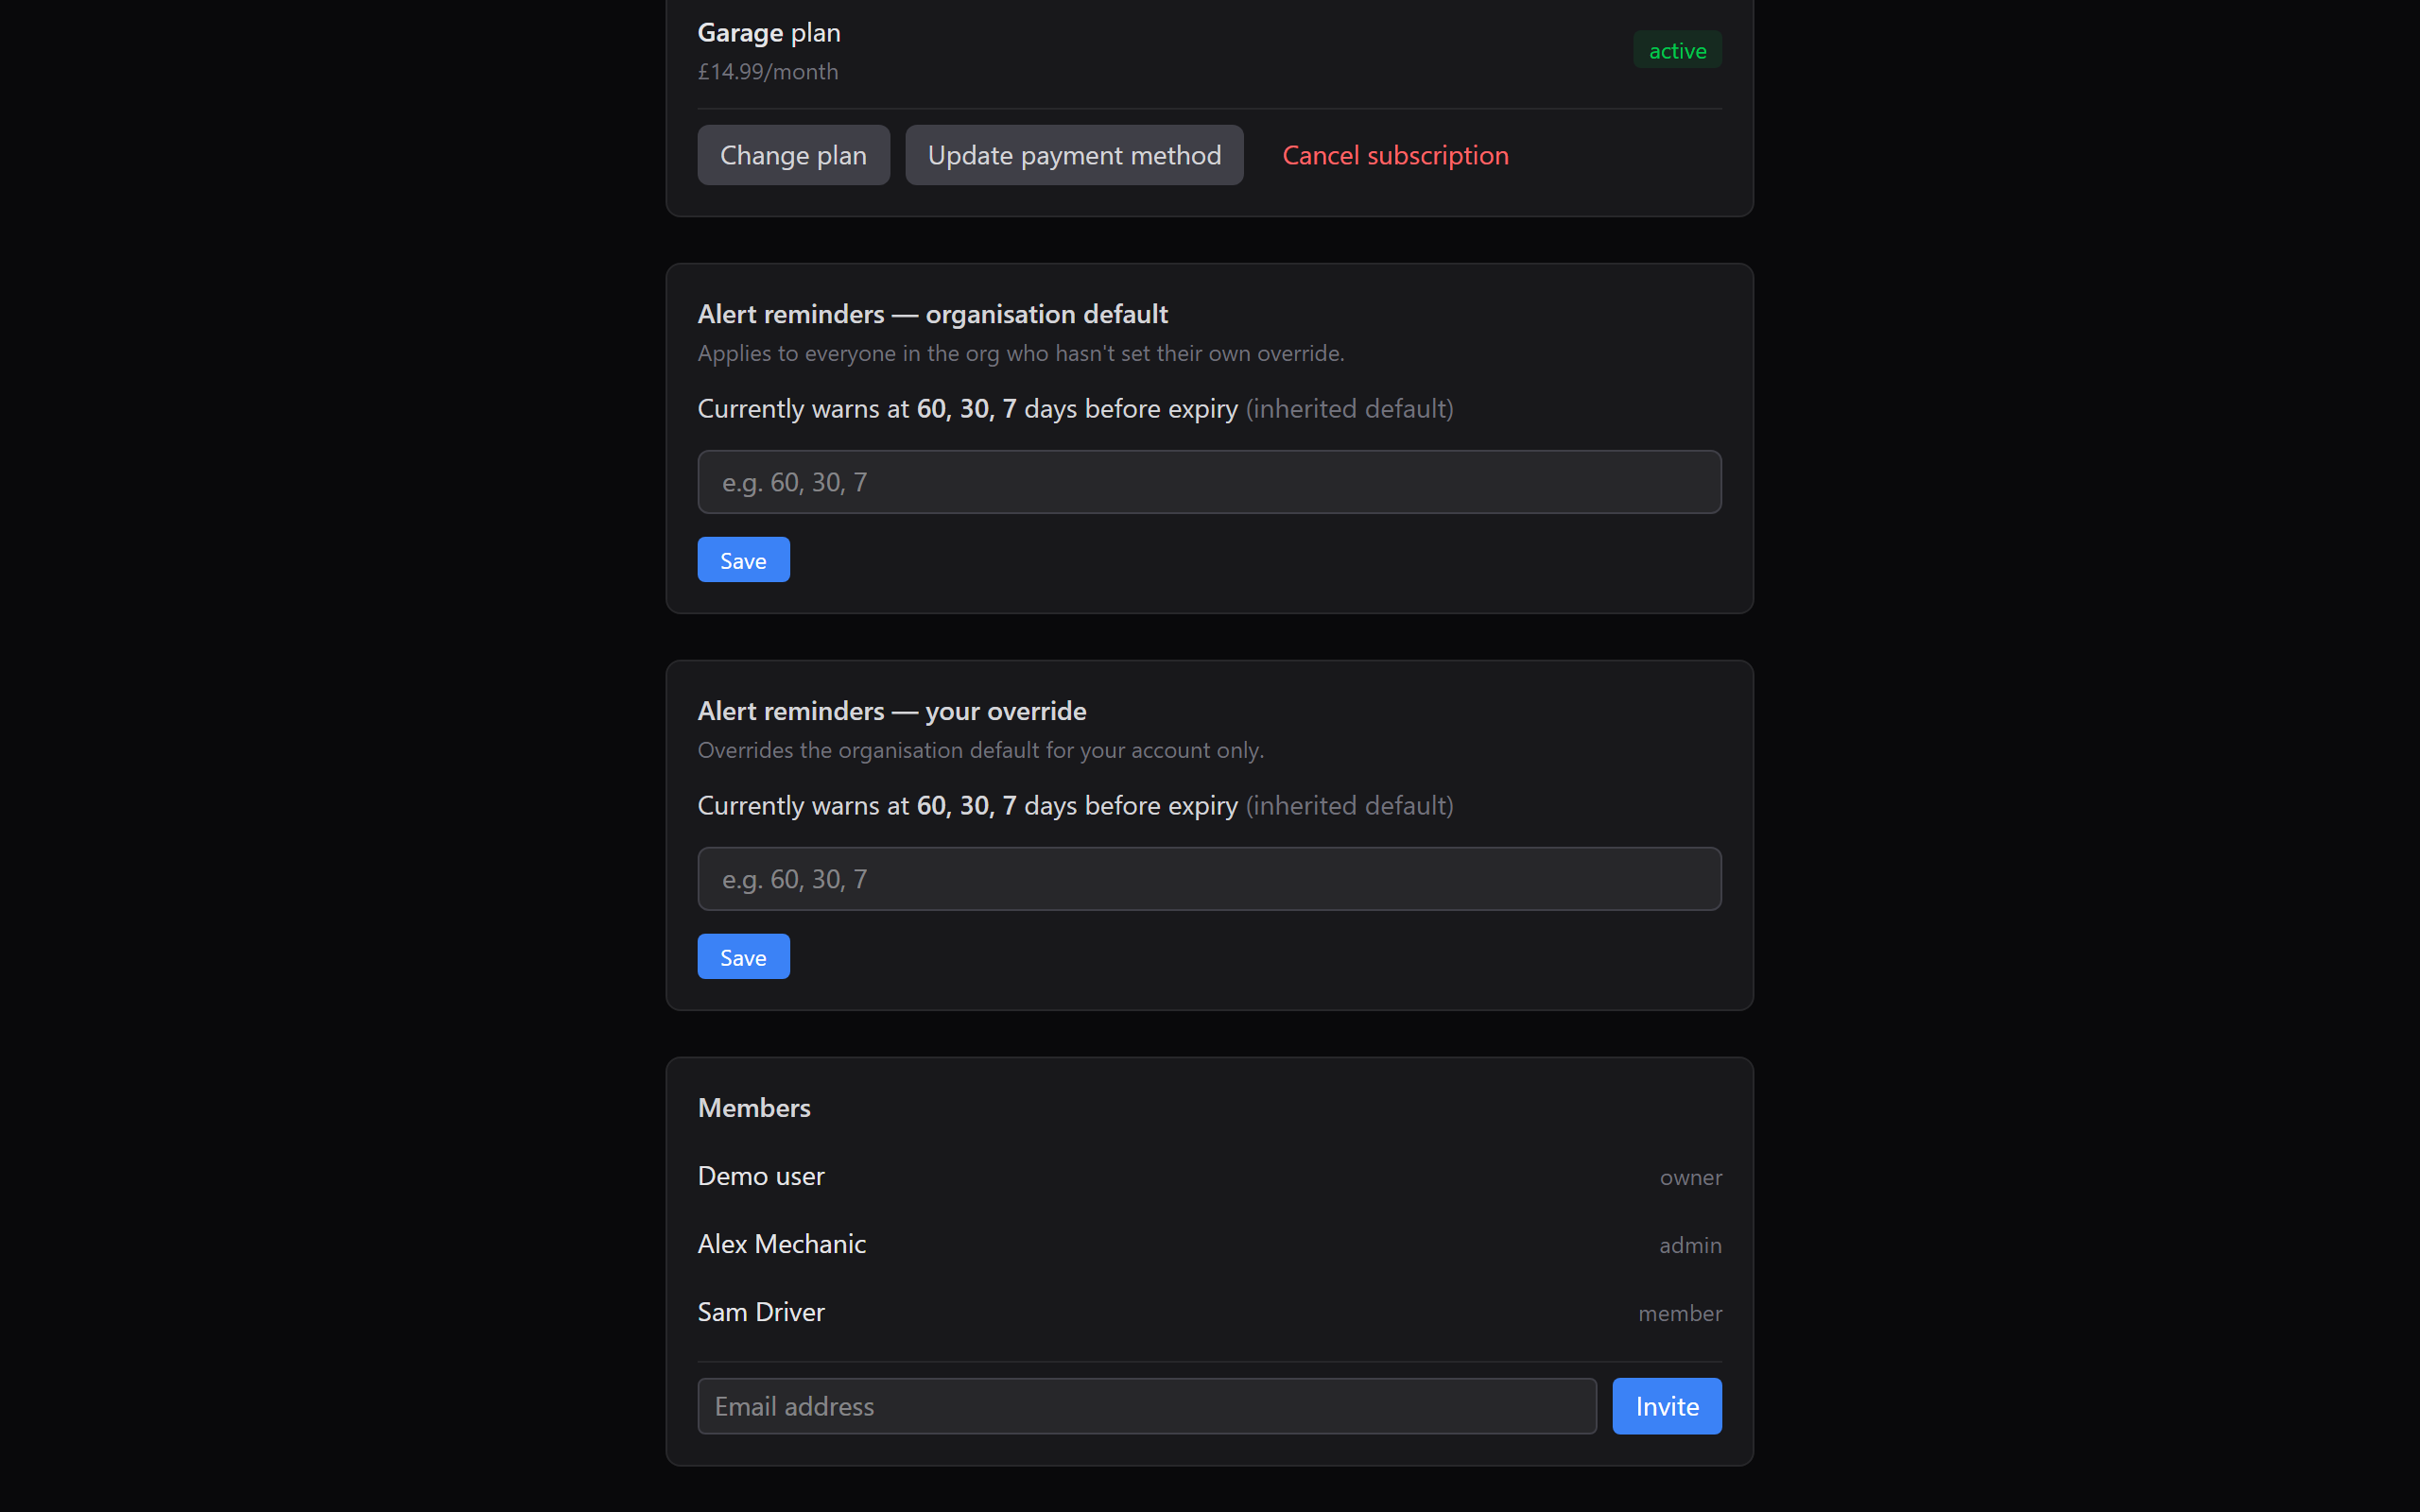This screenshot has width=2420, height=1512.
Task: Click the Change plan button
Action: [x=792, y=155]
